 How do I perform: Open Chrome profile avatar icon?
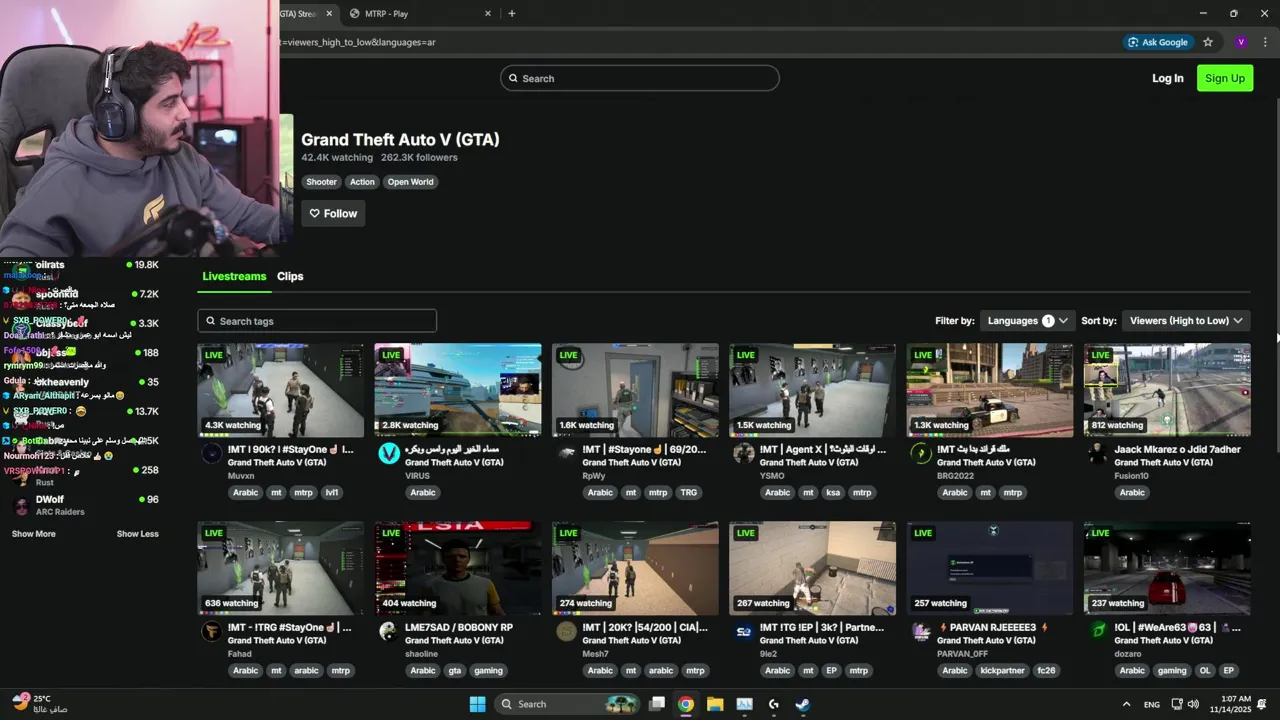pos(1241,42)
